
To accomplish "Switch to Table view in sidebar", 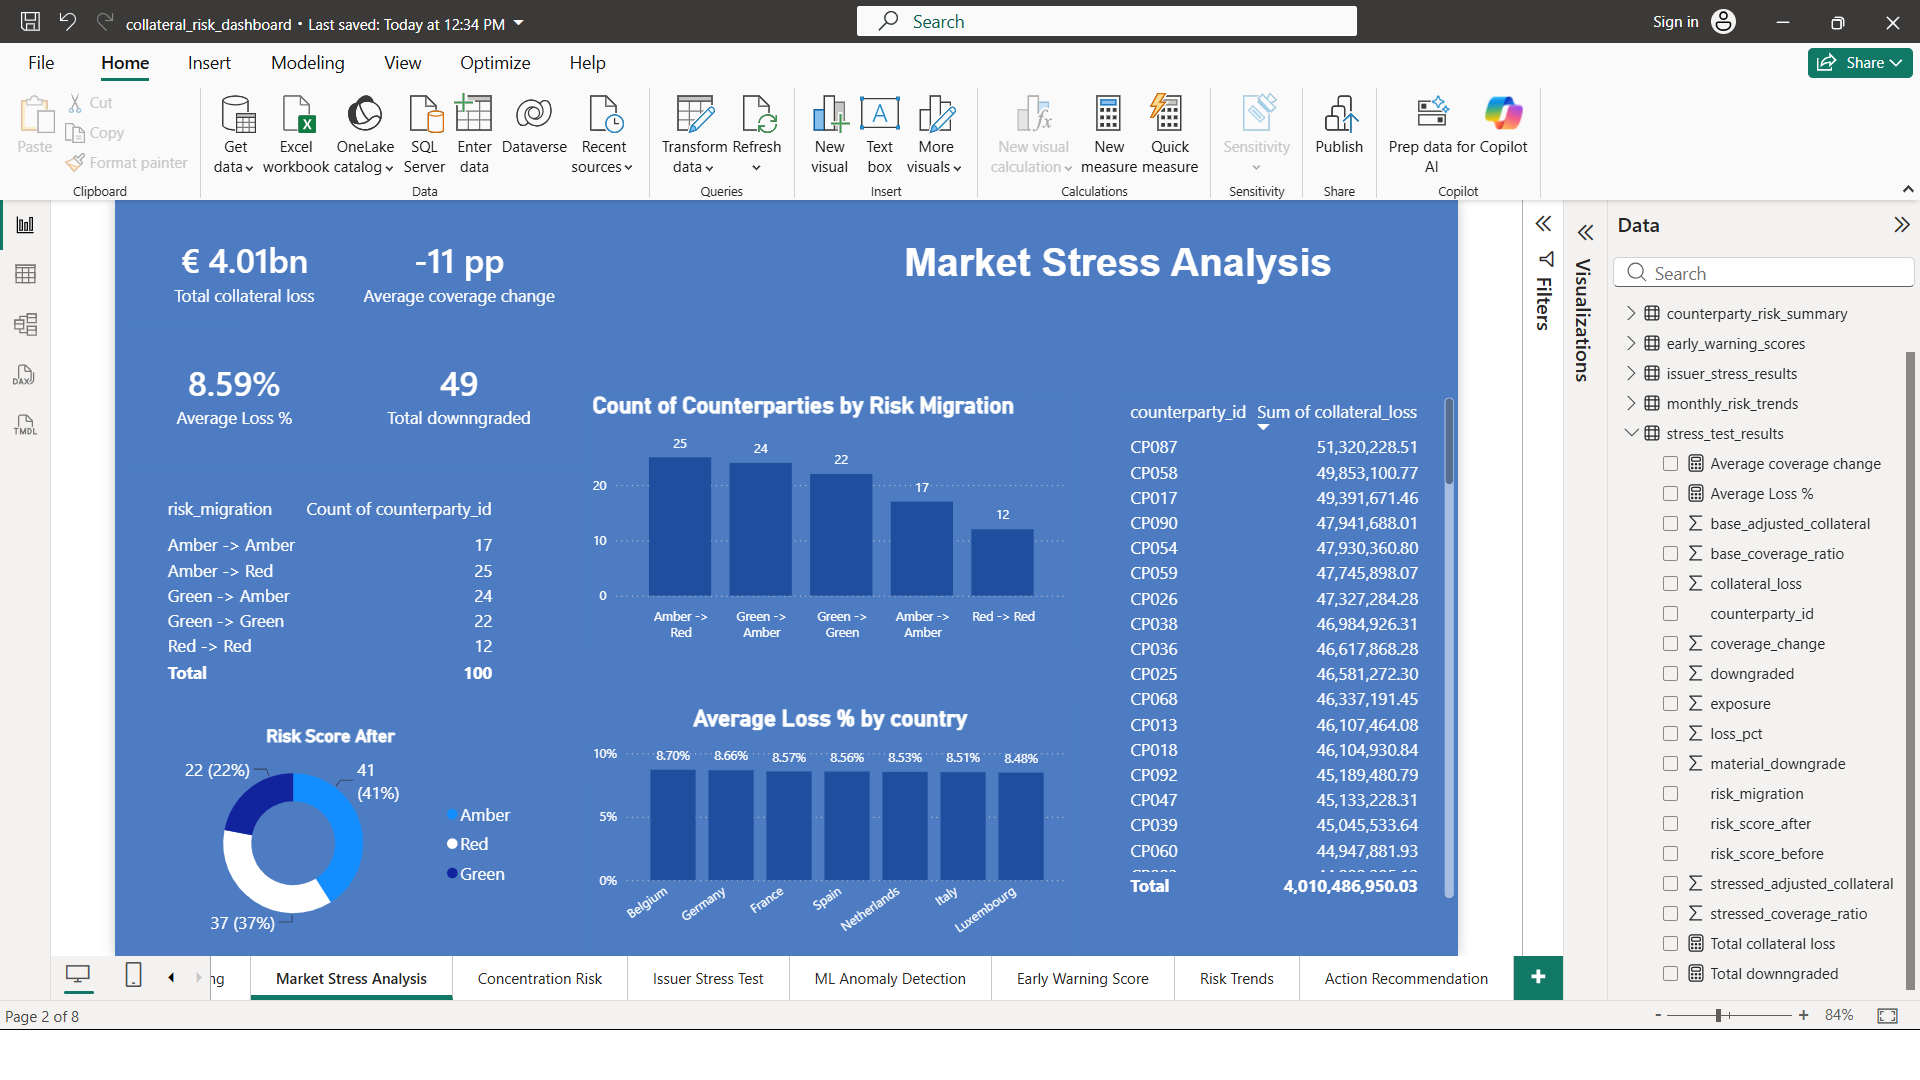I will (25, 274).
